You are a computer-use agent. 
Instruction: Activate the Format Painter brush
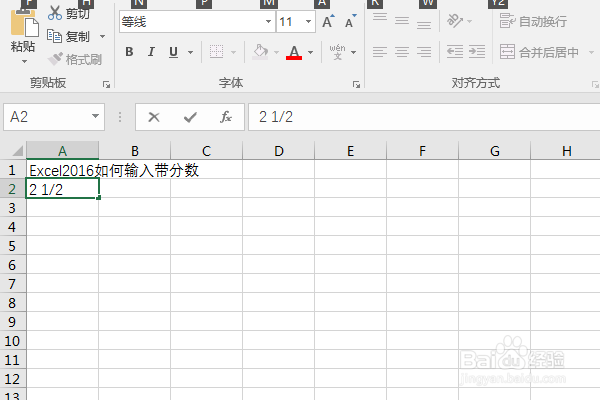point(75,59)
